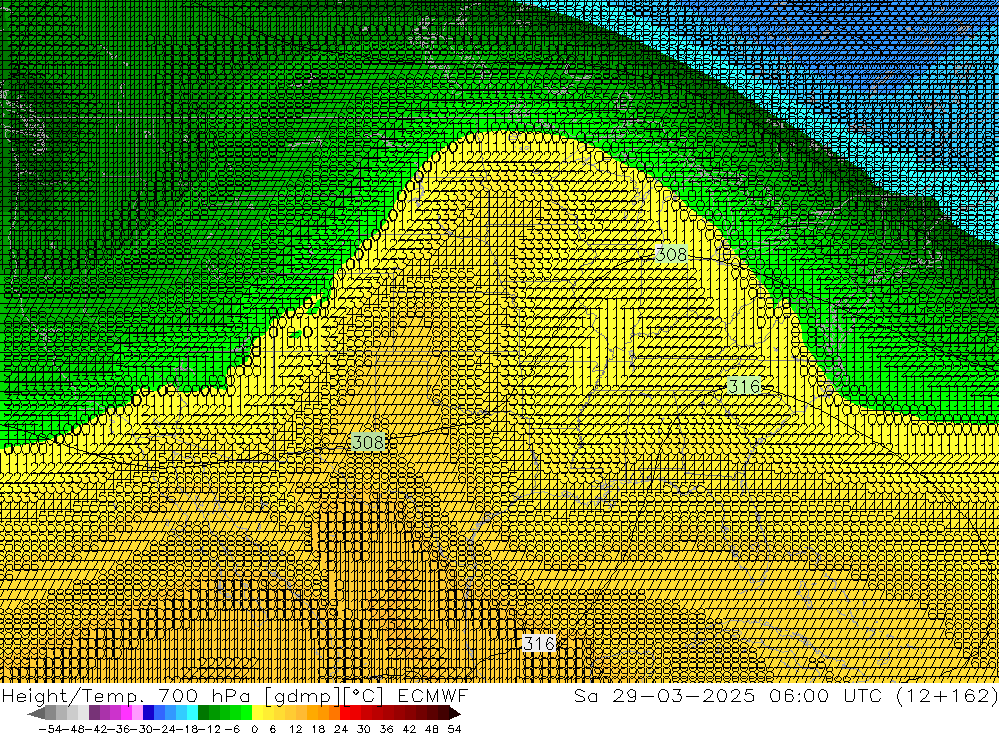Click the white-background 316 contour label
The width and height of the screenshot is (1000, 733).
click(x=539, y=643)
